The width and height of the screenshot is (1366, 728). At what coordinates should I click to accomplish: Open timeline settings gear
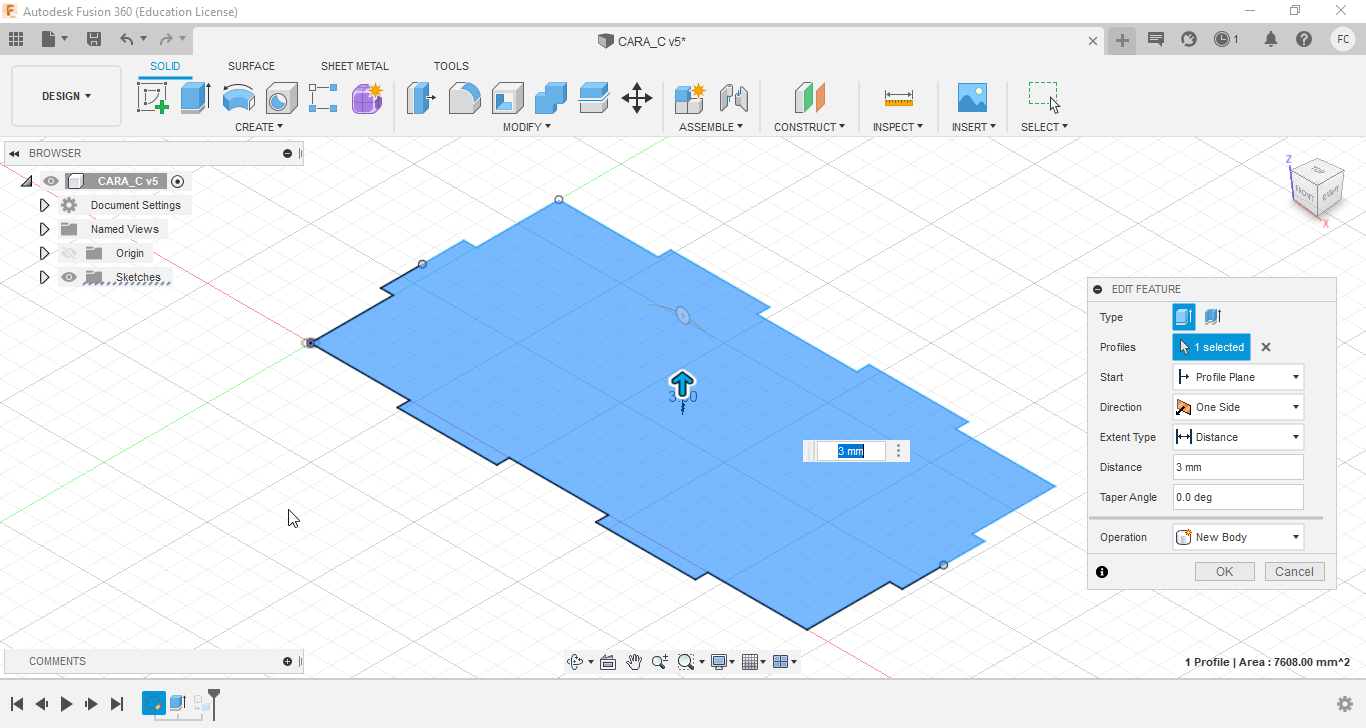tap(1345, 704)
